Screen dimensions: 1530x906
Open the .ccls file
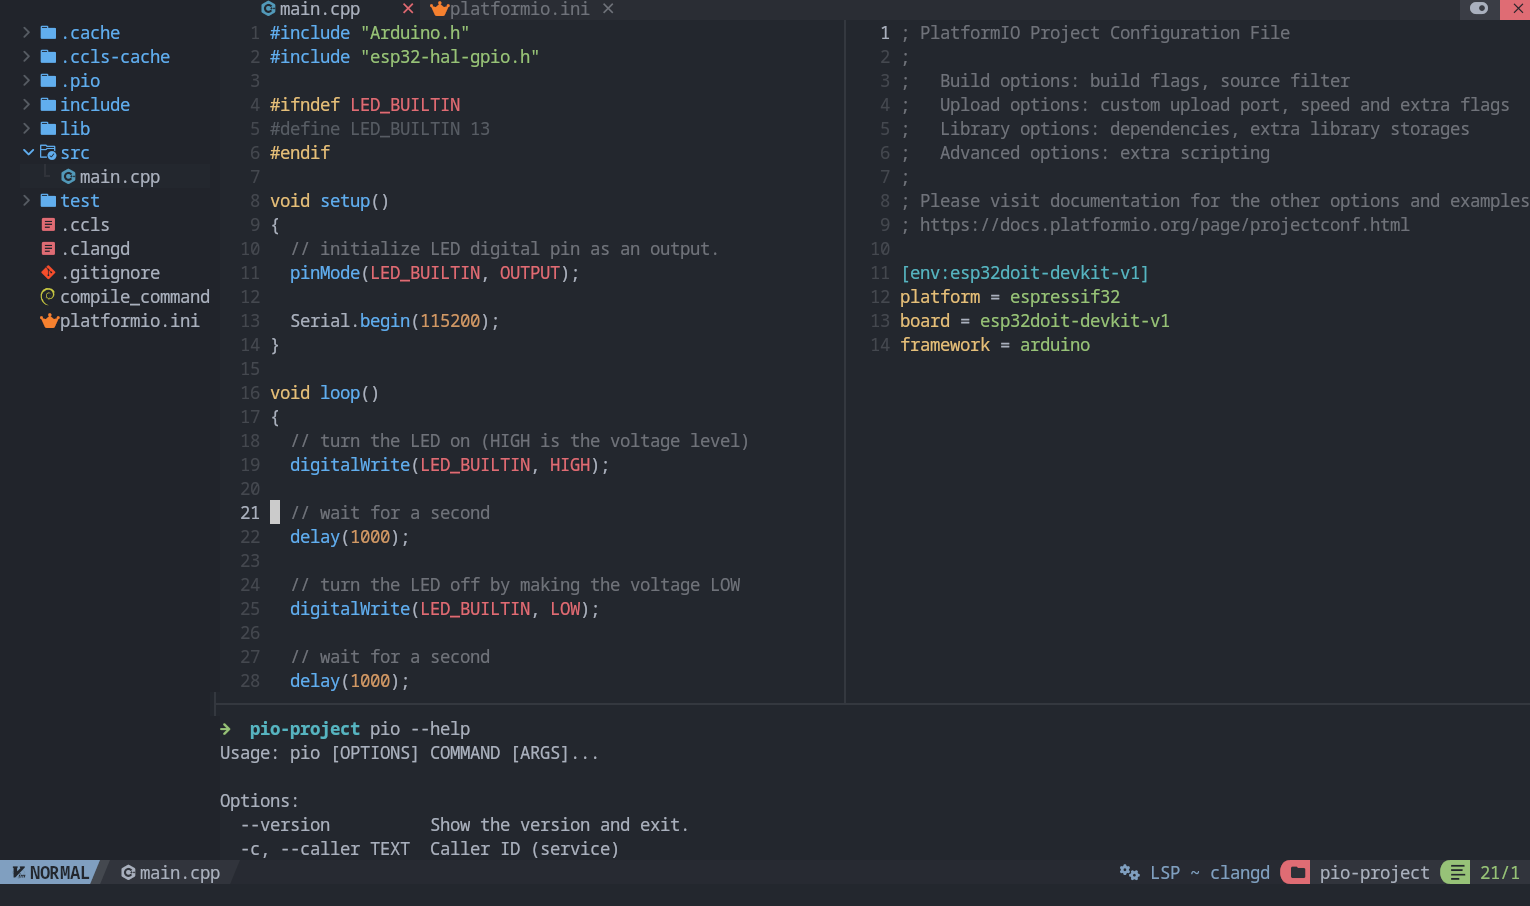[85, 225]
